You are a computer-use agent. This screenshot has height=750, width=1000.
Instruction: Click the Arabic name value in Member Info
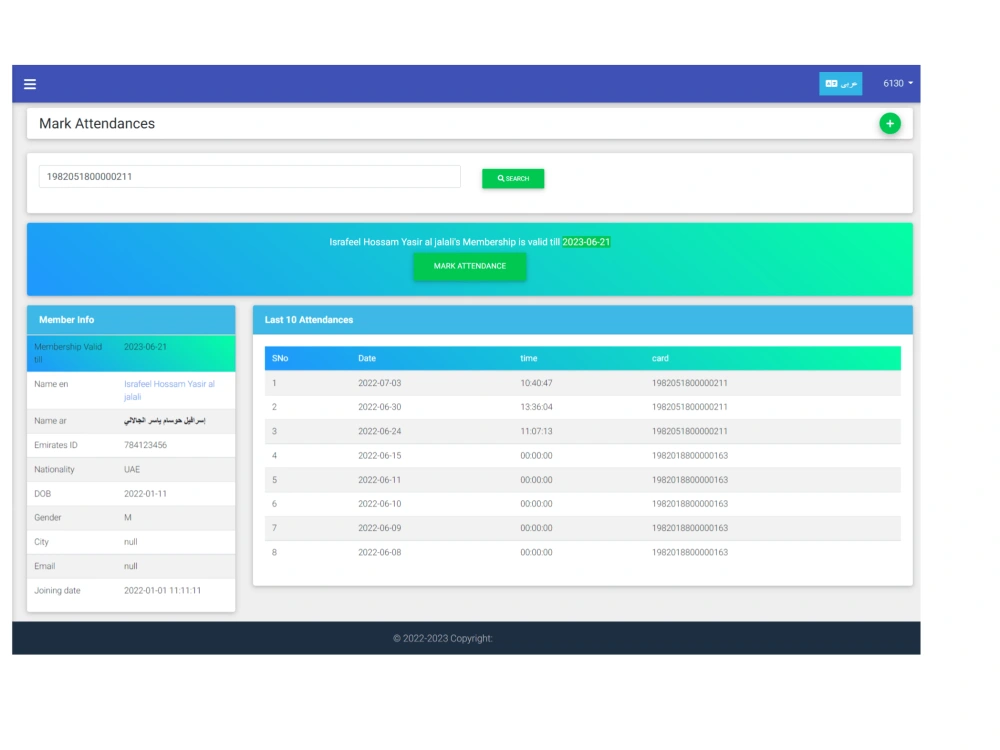165,421
